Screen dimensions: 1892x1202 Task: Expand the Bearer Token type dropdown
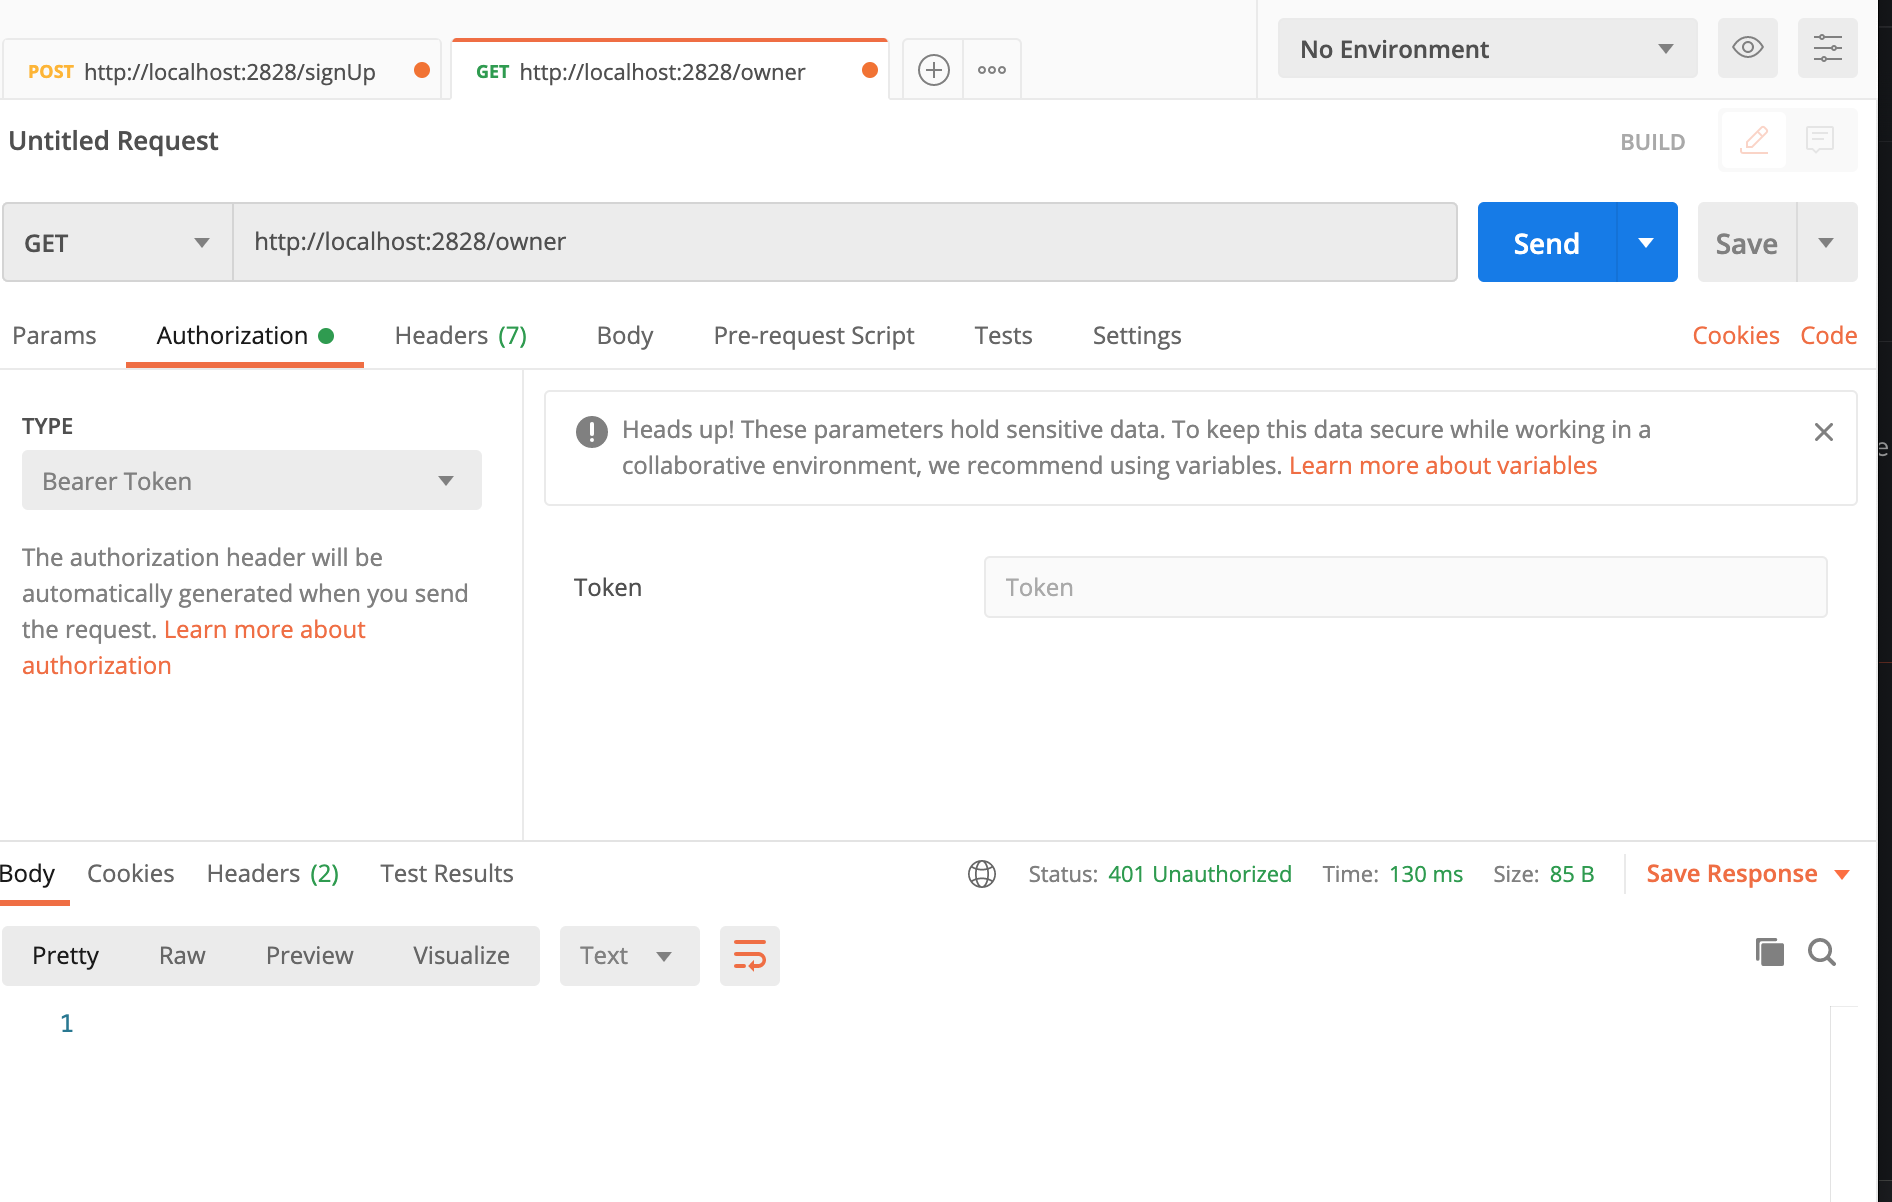tap(251, 481)
